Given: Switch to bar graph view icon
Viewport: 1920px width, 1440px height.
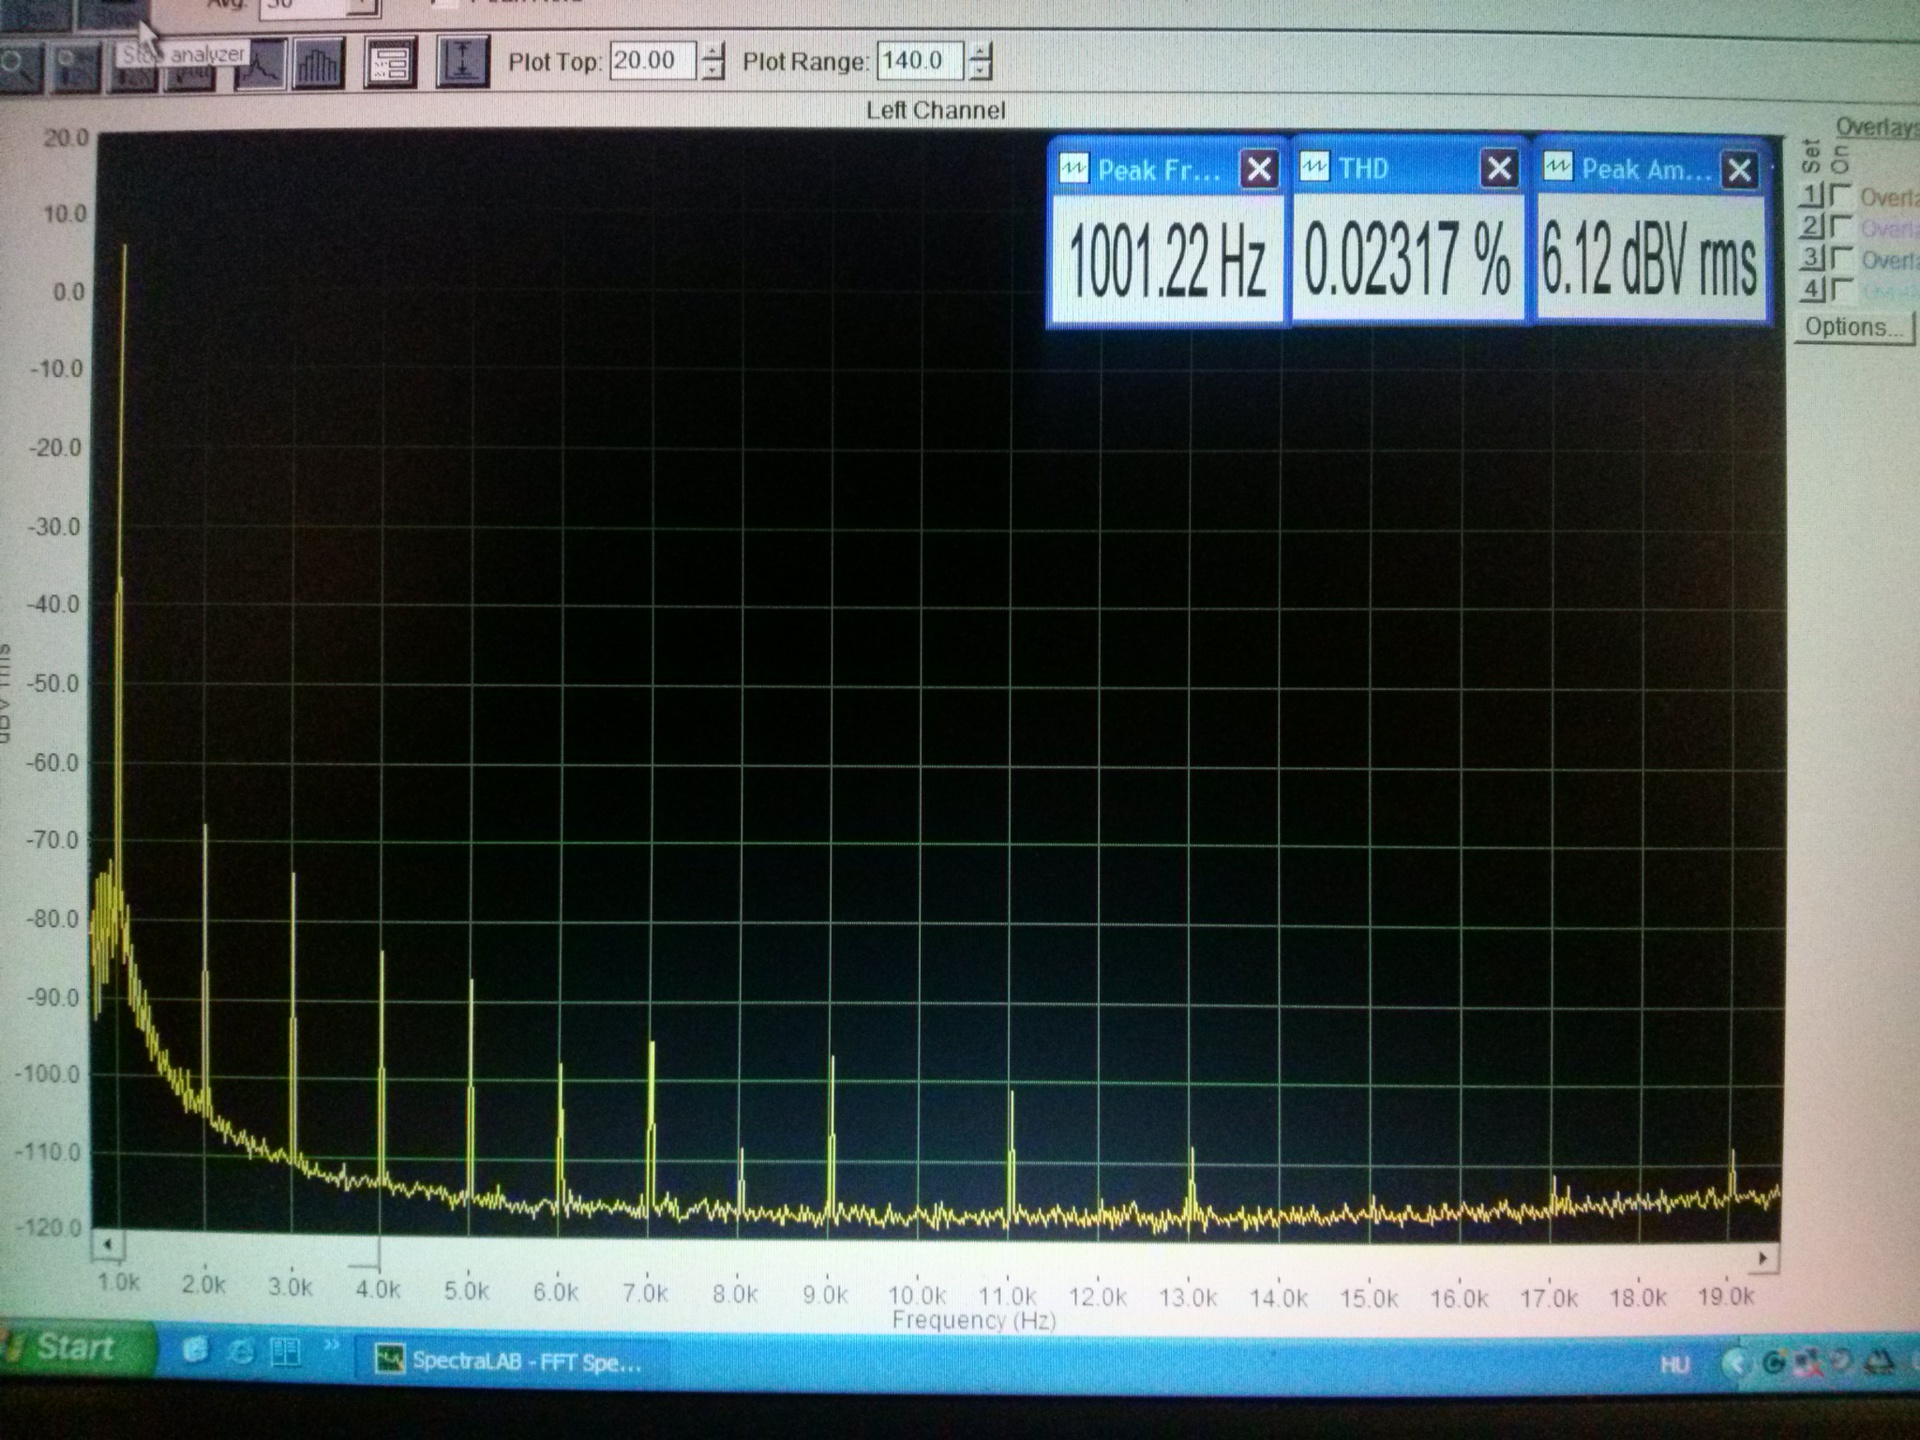Looking at the screenshot, I should pyautogui.click(x=318, y=65).
